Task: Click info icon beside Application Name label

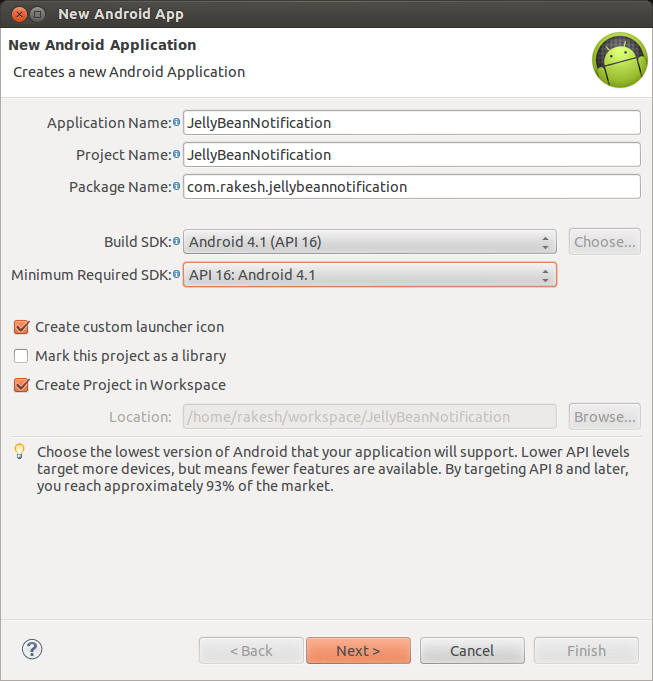Action: click(x=176, y=122)
